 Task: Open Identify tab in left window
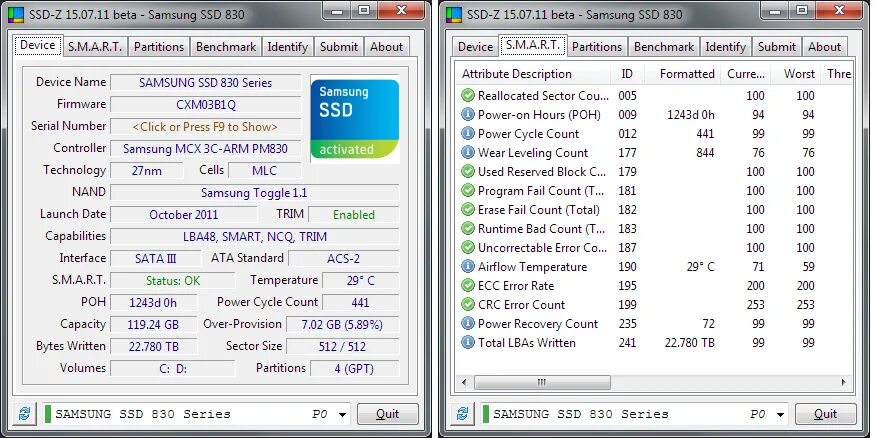click(x=288, y=47)
